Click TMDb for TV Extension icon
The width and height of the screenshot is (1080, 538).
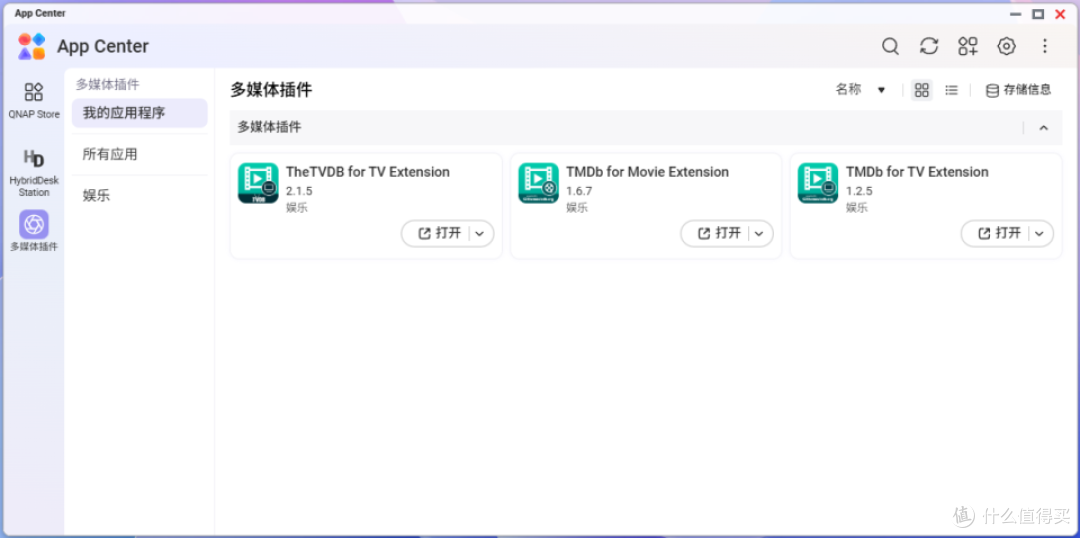point(818,183)
